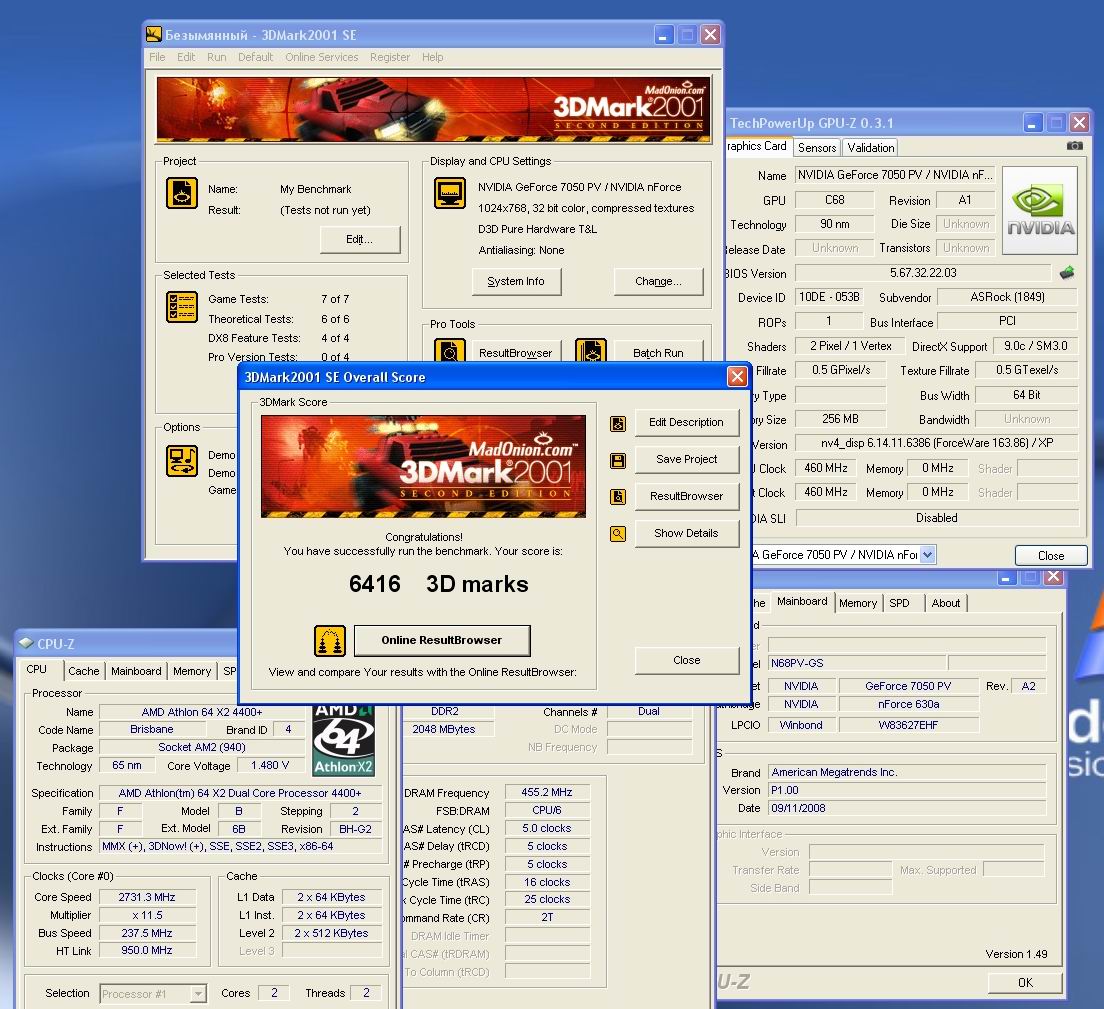Click the BIOS Version field in GPU-Z
The width and height of the screenshot is (1104, 1009).
pos(923,273)
